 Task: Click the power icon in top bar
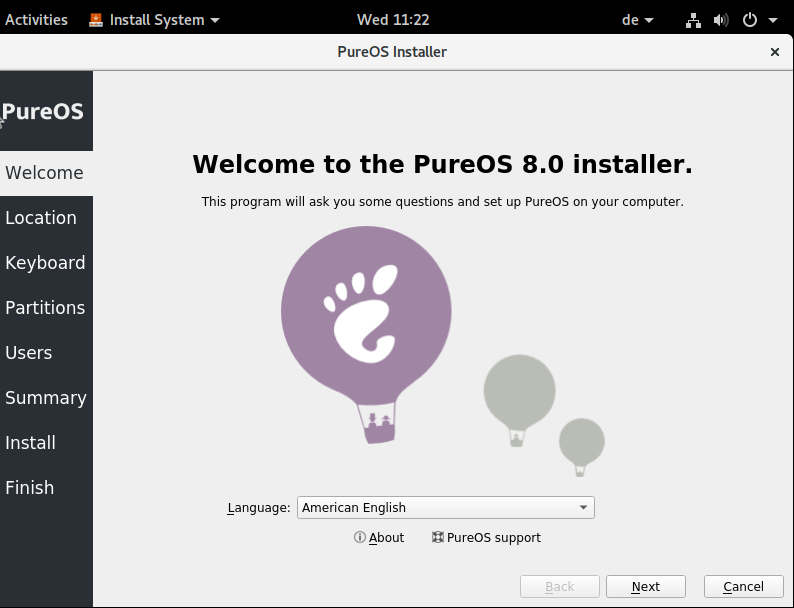coord(749,20)
